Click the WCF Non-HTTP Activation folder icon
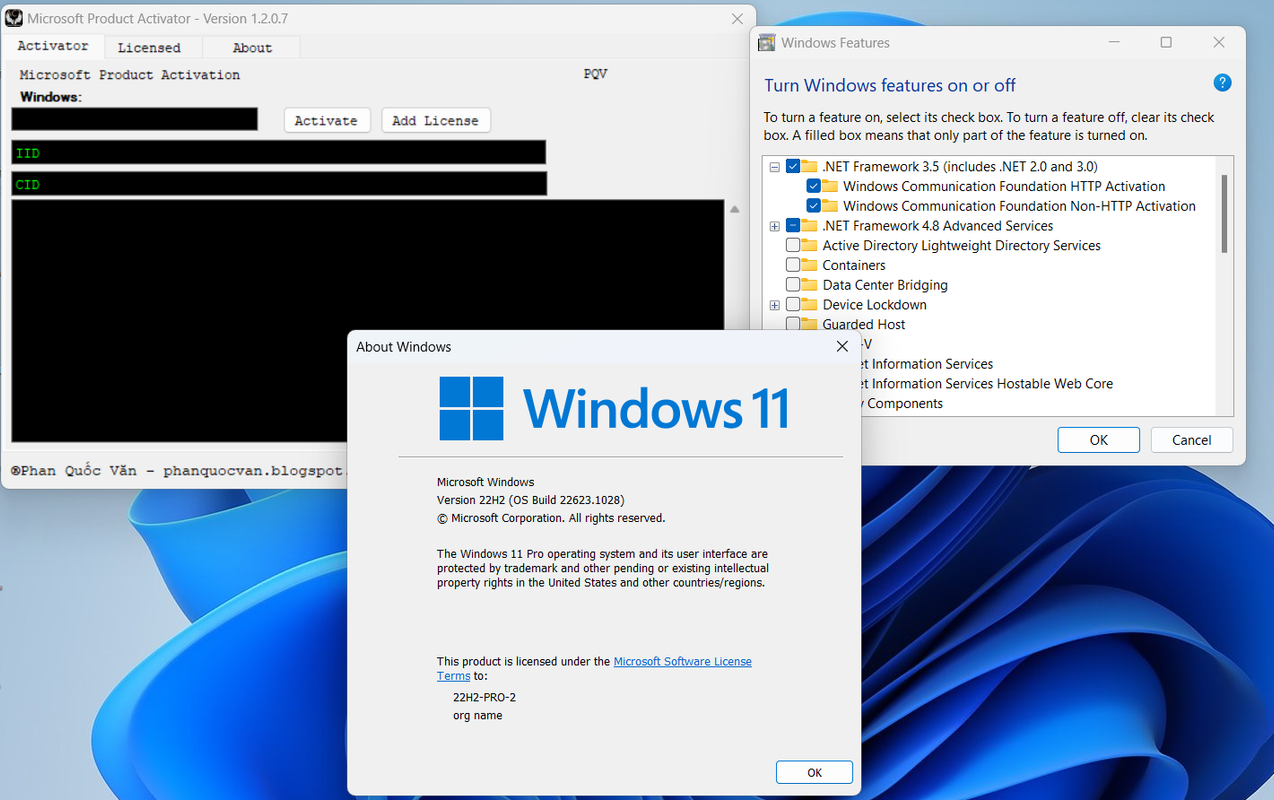 tap(830, 206)
